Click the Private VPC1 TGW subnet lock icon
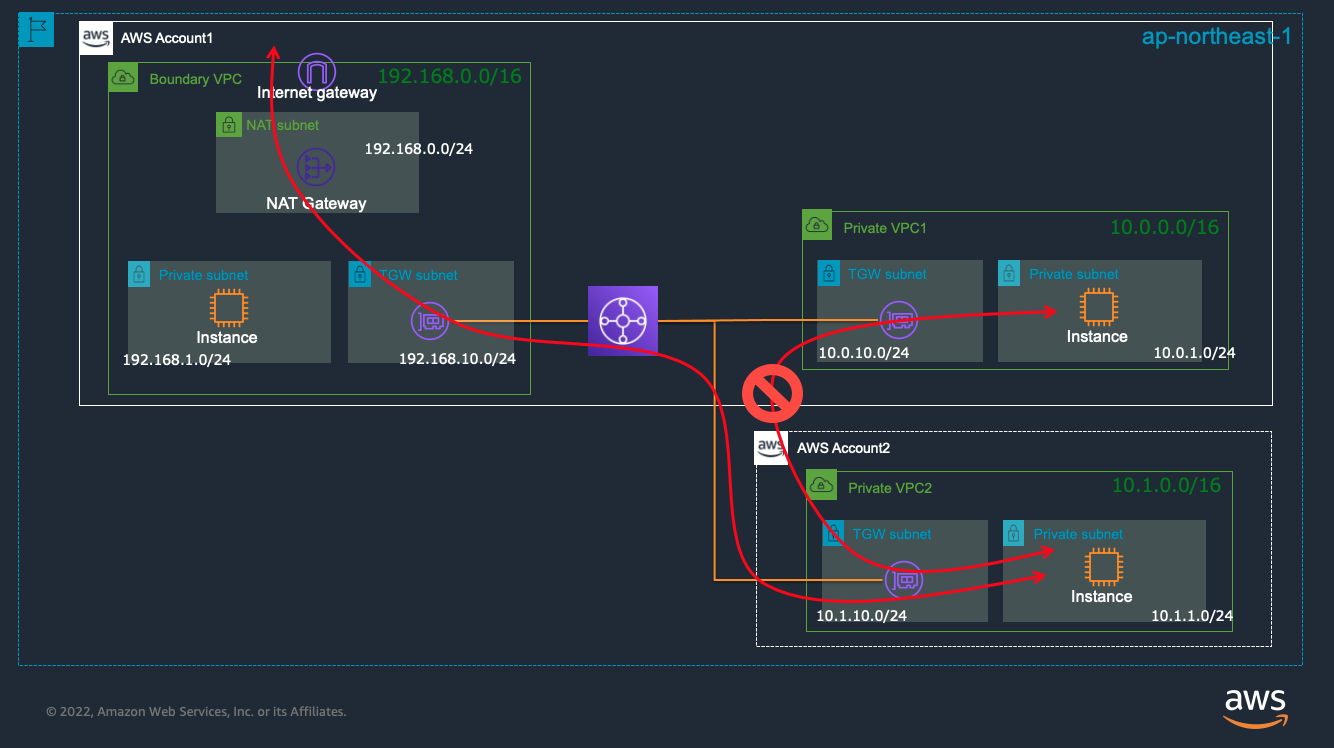 [828, 273]
